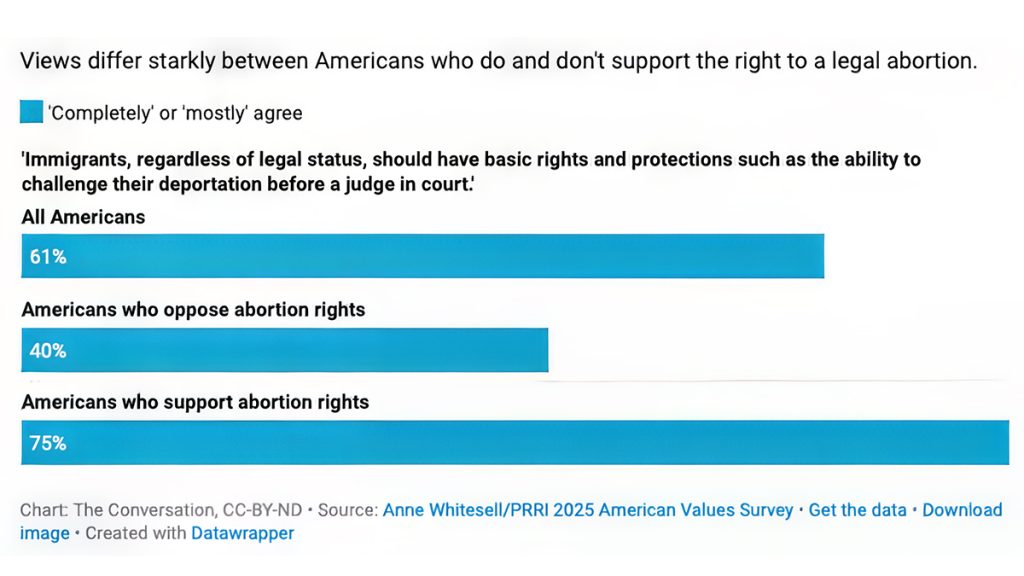
Task: Click the 61% value label
Action: [x=48, y=257]
